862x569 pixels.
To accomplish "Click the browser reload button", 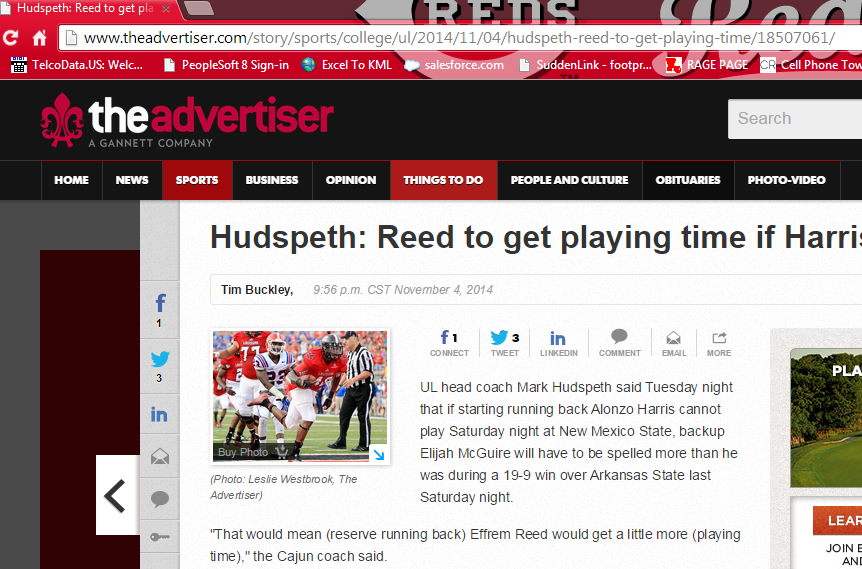I will [11, 38].
